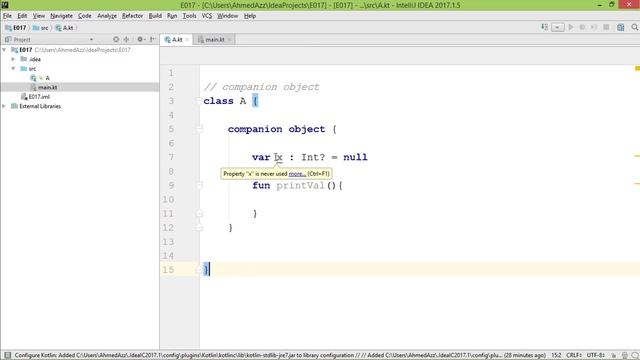Screen dimensions: 640x360
Task: Click the memory indicator icon at status bar end
Action: [x=635, y=356]
